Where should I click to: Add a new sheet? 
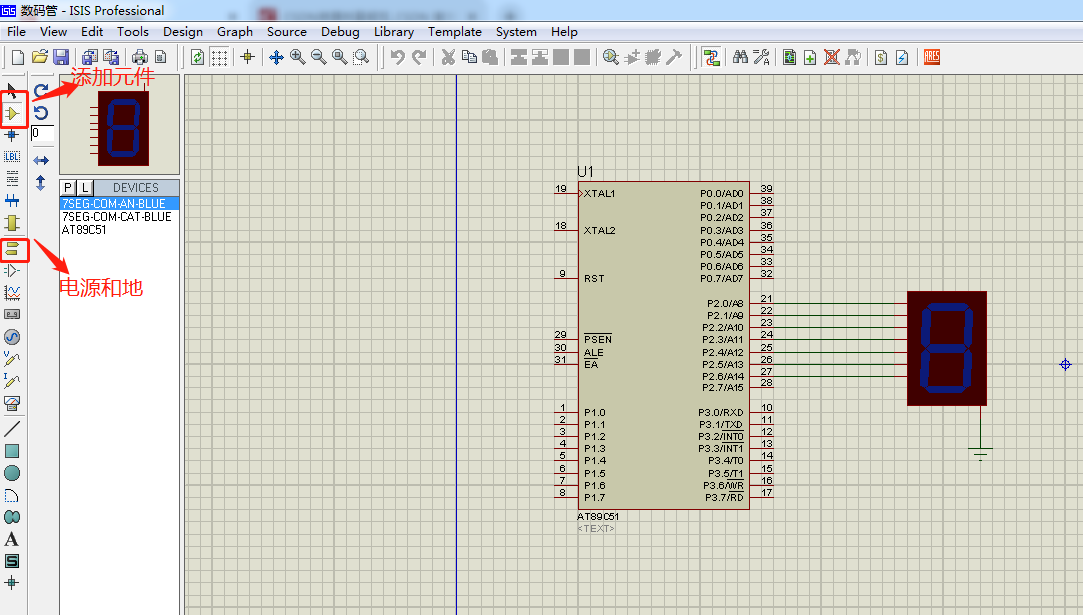pyautogui.click(x=810, y=57)
